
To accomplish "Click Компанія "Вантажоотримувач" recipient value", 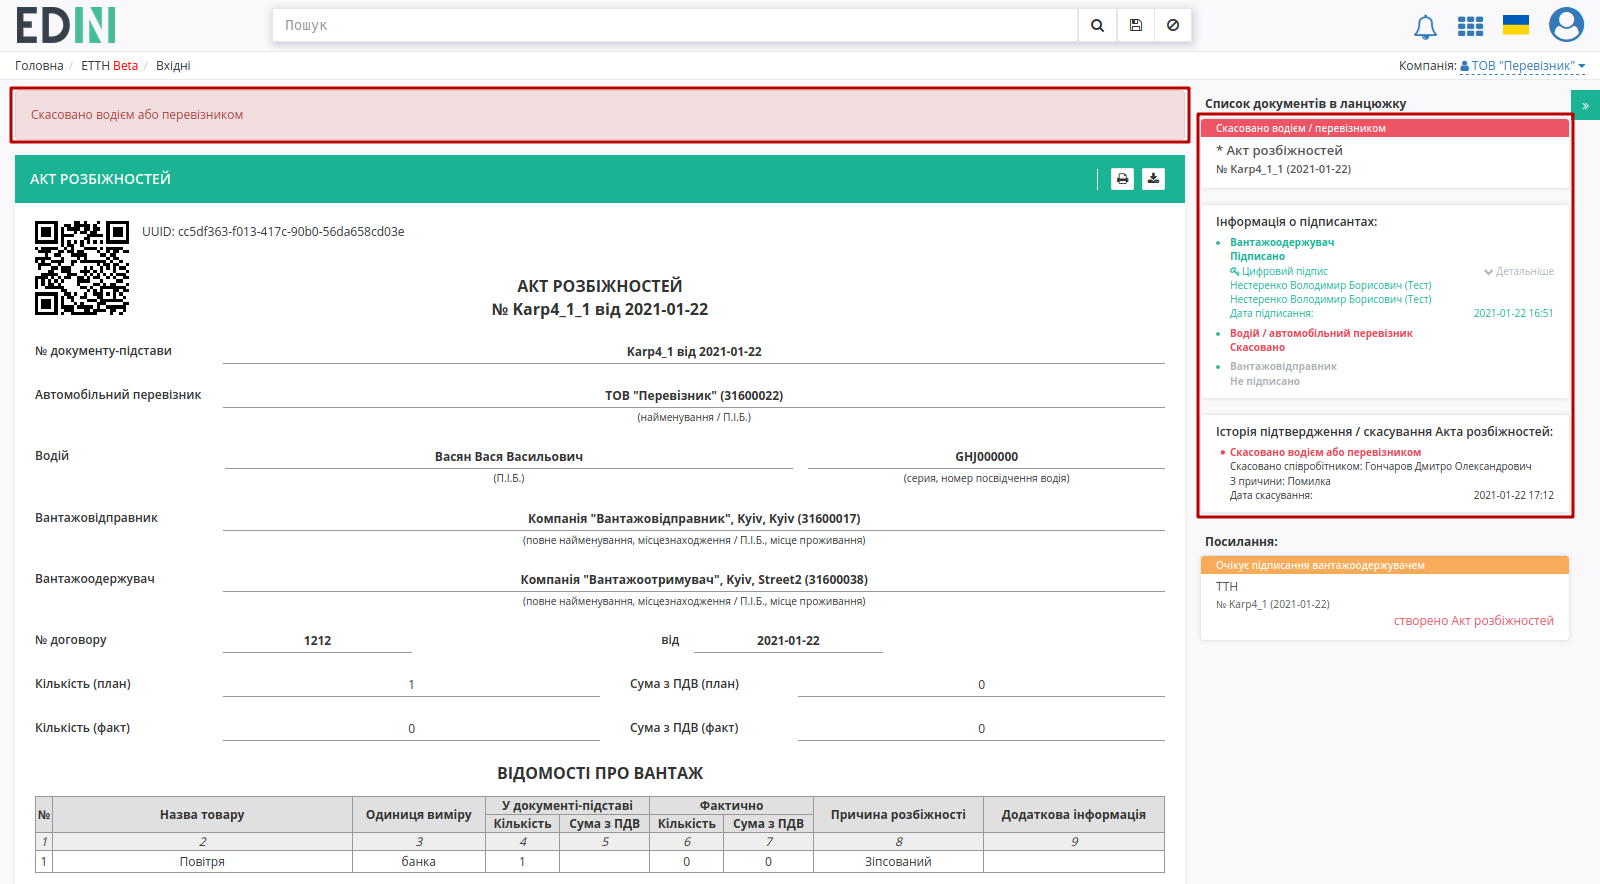I will 694,580.
